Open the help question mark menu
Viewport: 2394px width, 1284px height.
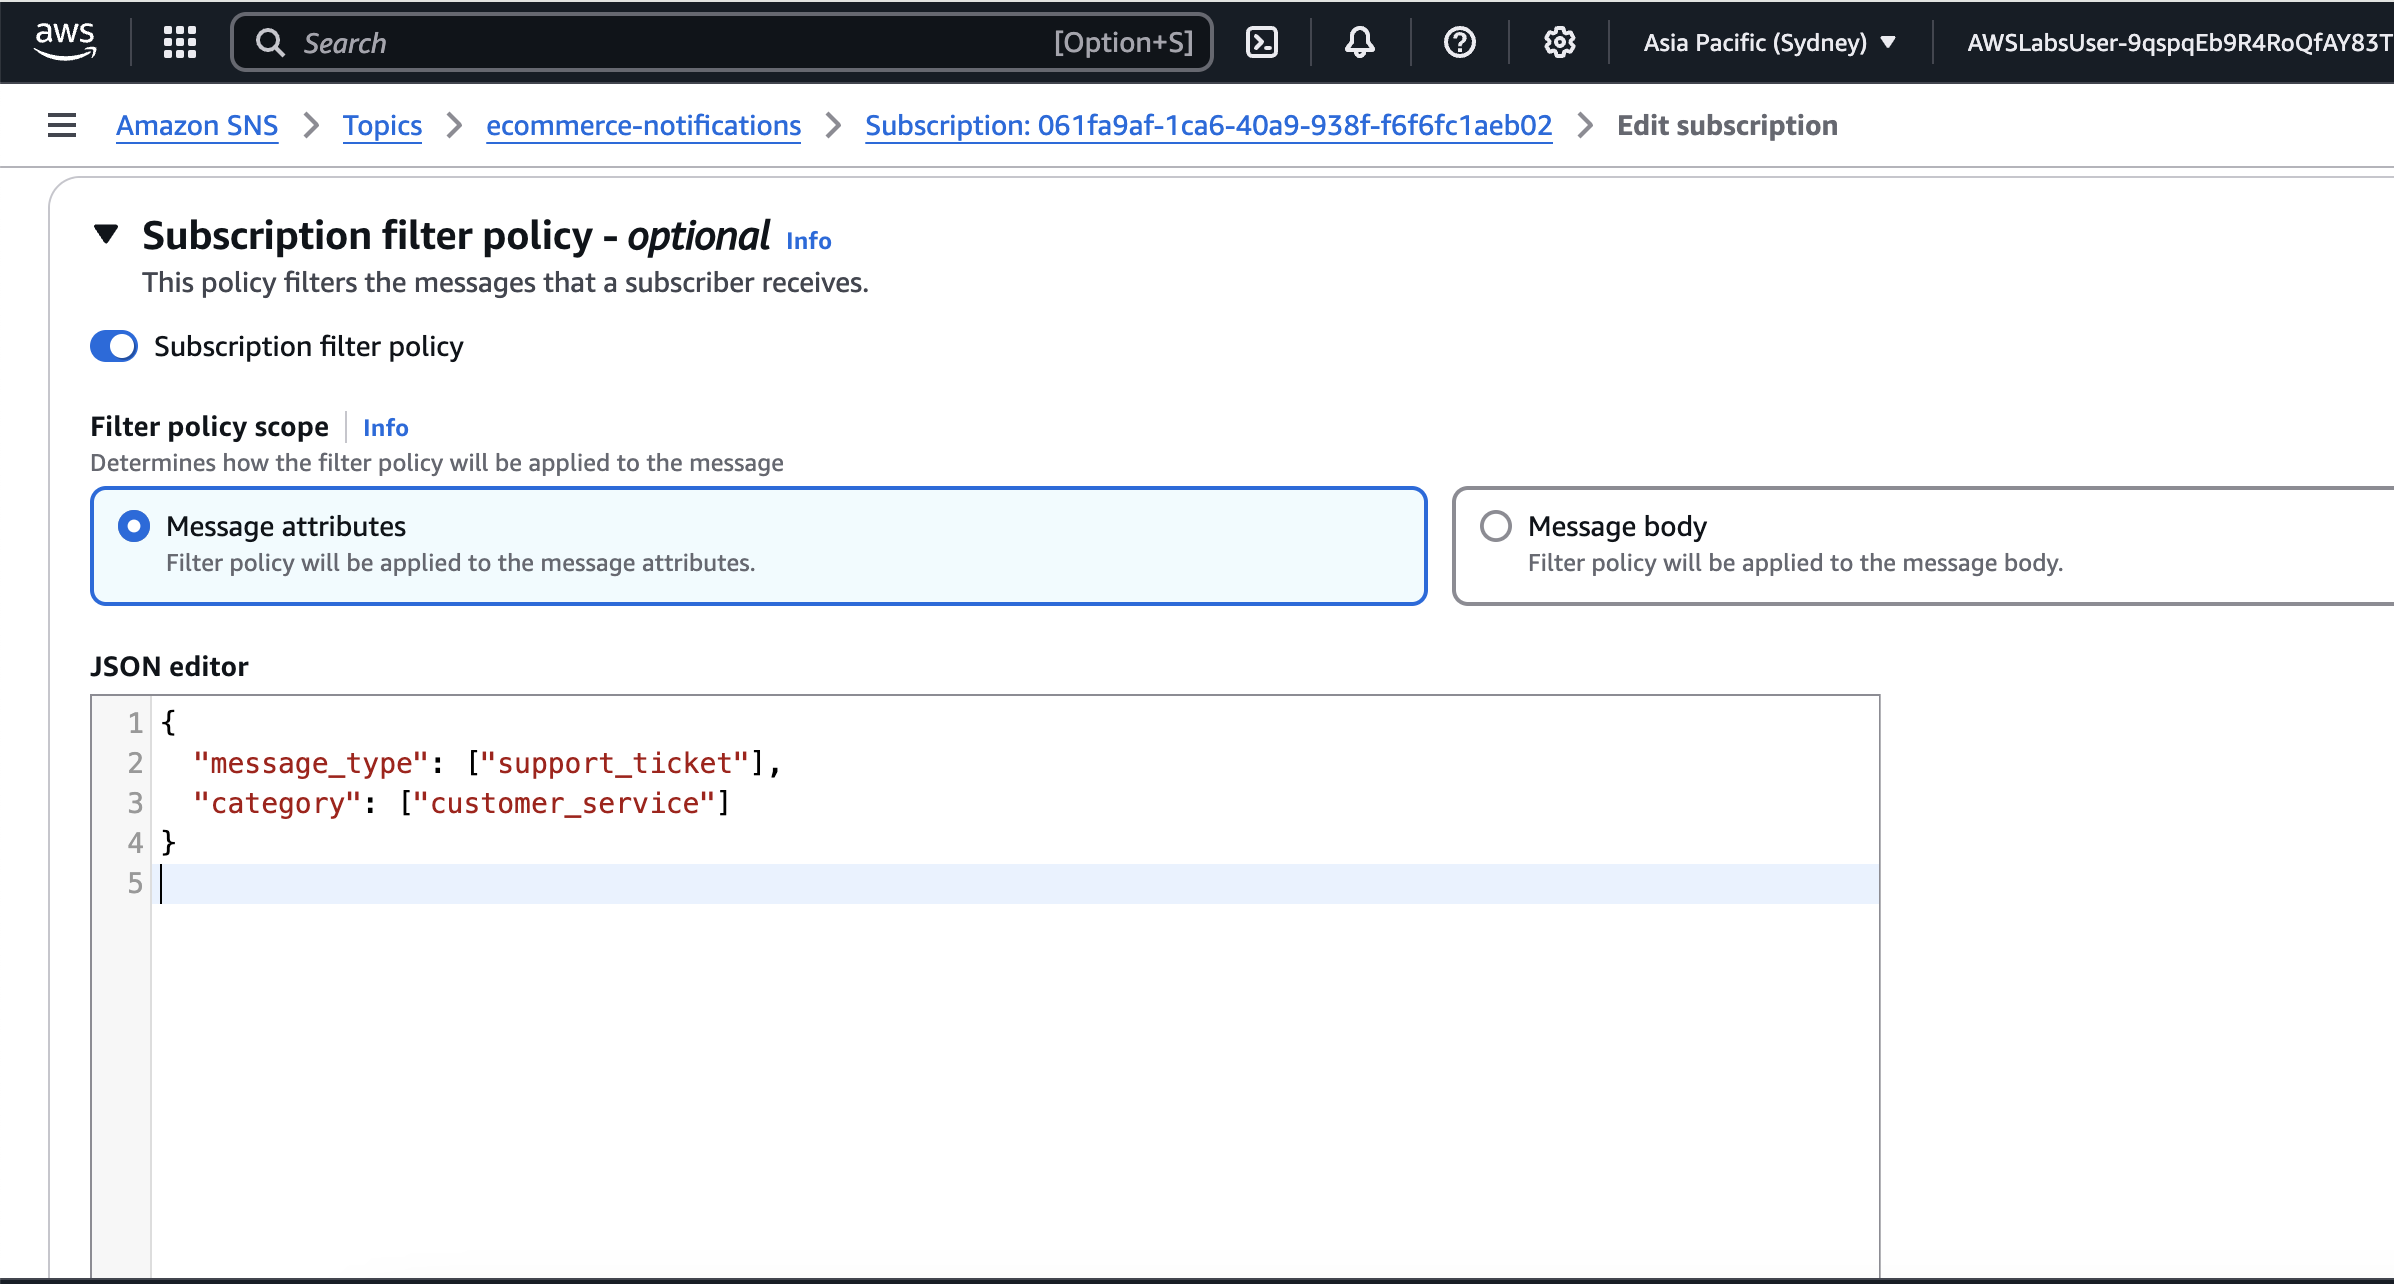[1459, 42]
